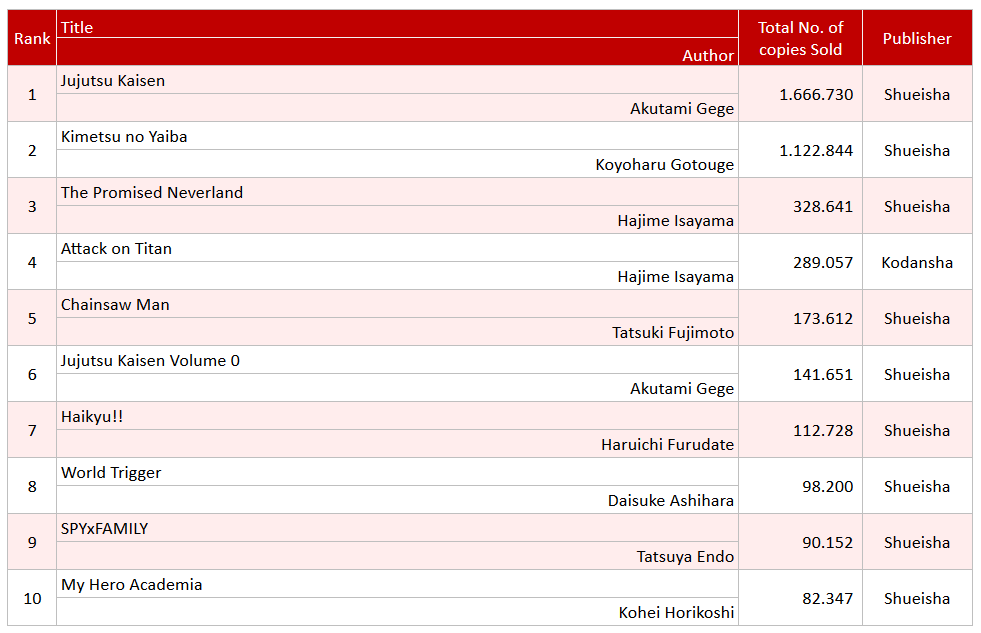This screenshot has width=981, height=633.
Task: Click Shueisha publisher in My Hero Academia row
Action: 917,597
